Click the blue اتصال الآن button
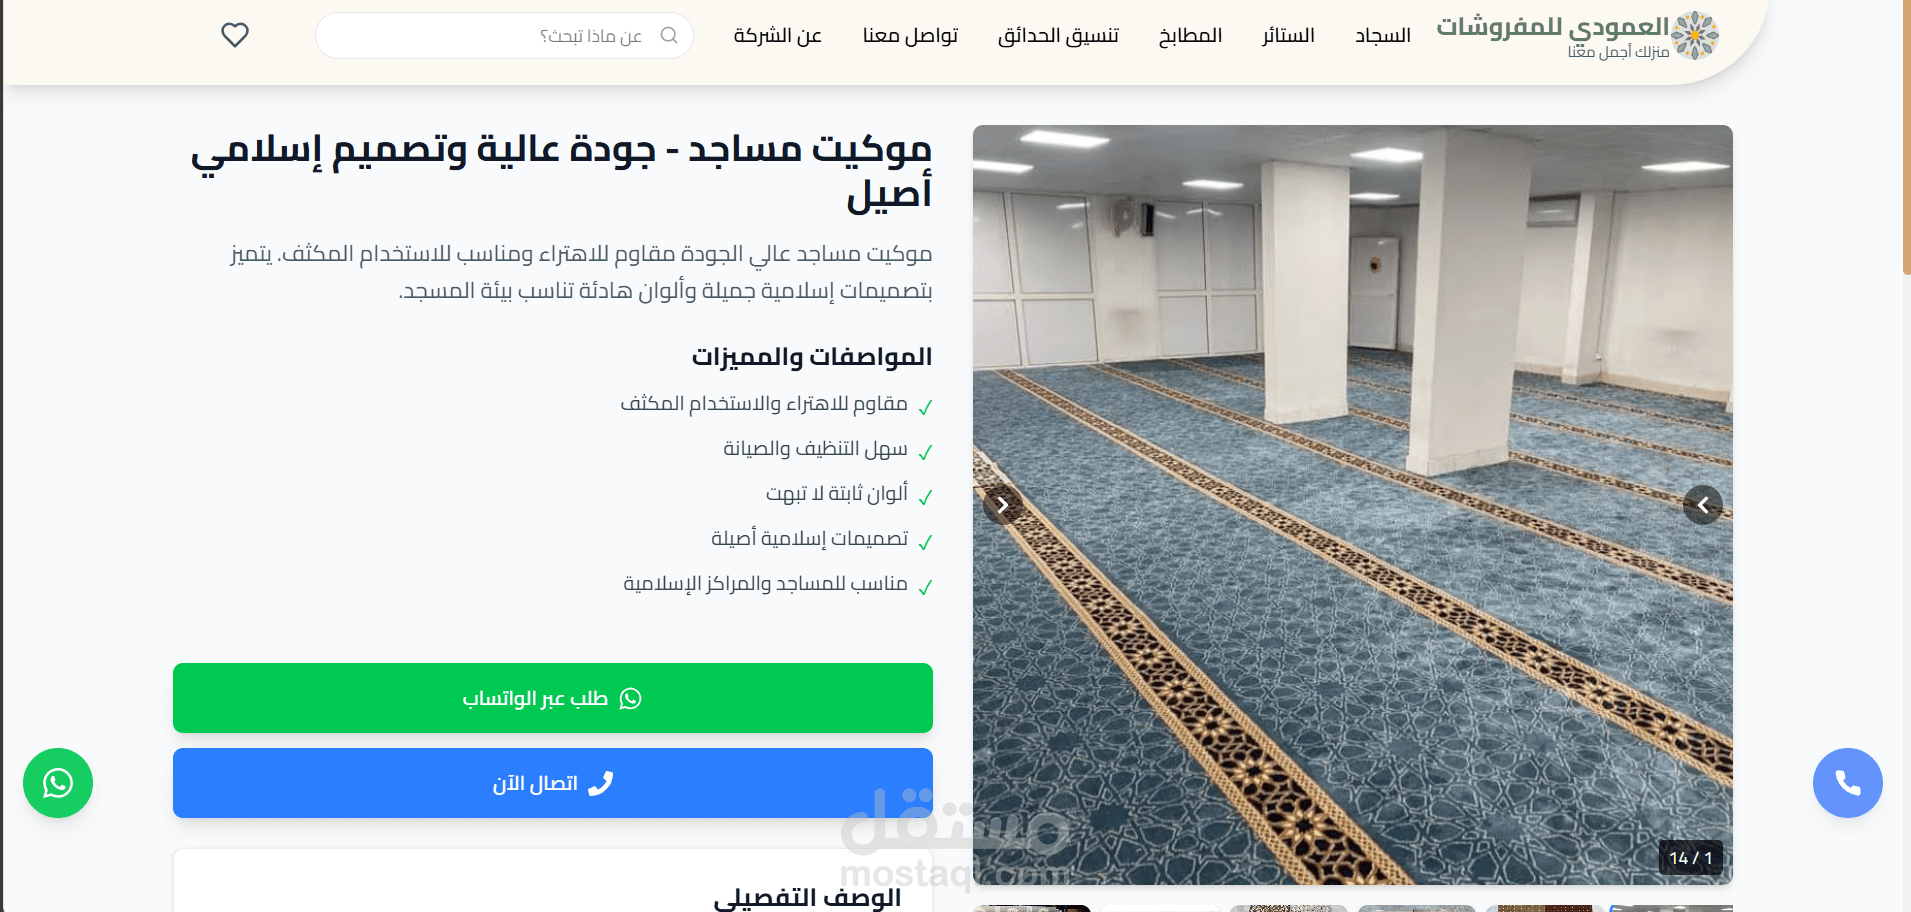The height and width of the screenshot is (912, 1911). click(553, 783)
